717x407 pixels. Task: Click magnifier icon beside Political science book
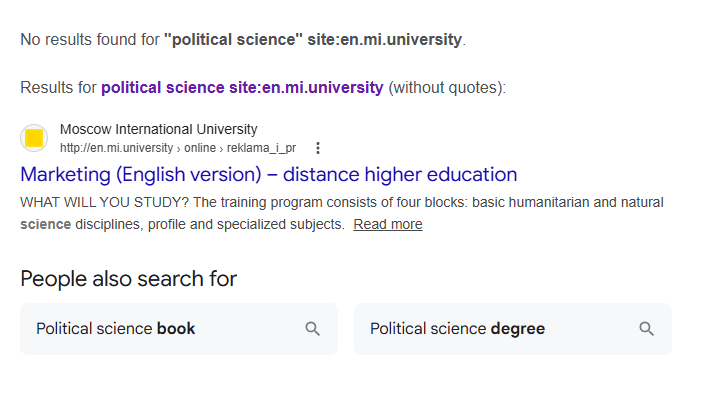click(x=313, y=329)
